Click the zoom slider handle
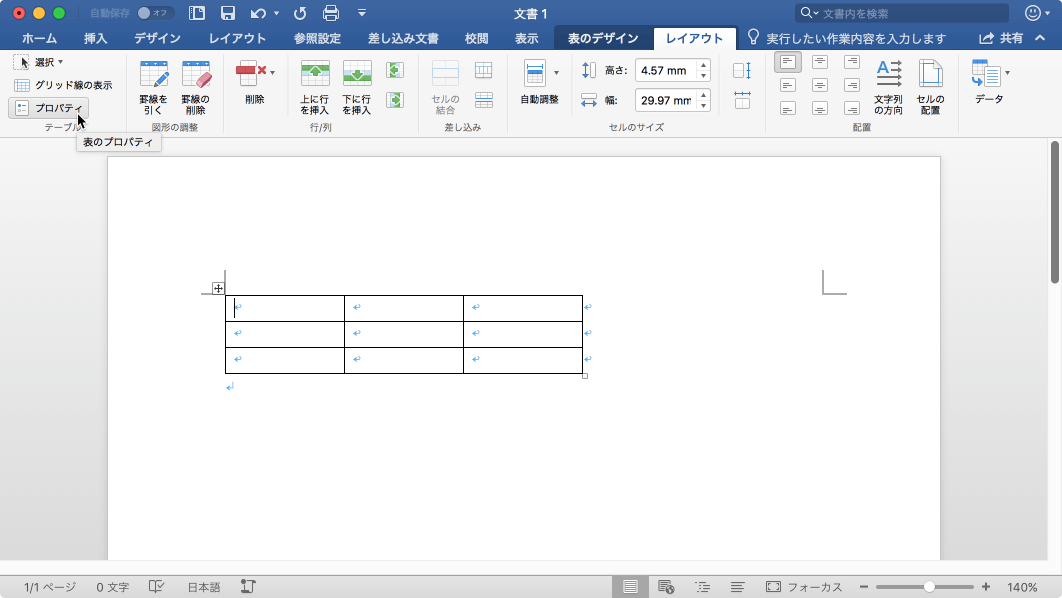Screen dimensions: 1062x598 [x=929, y=587]
